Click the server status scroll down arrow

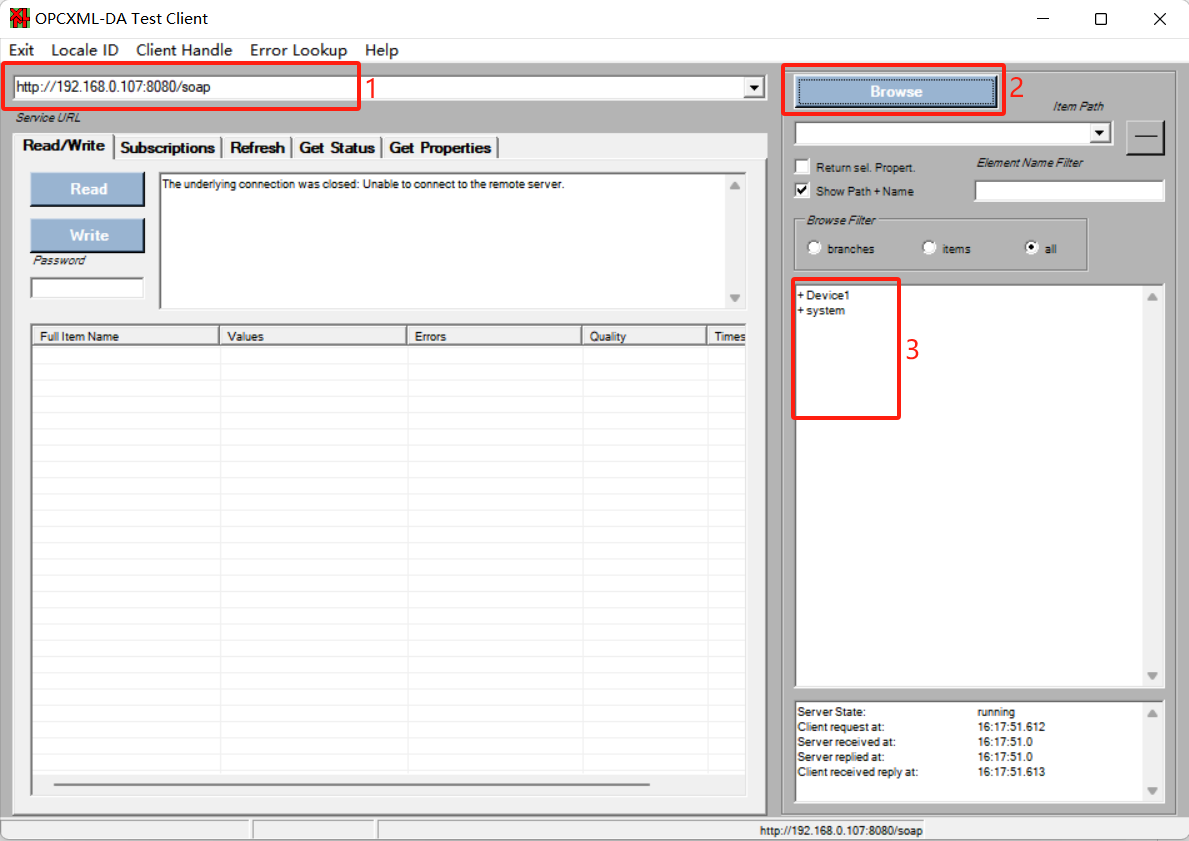[1153, 791]
